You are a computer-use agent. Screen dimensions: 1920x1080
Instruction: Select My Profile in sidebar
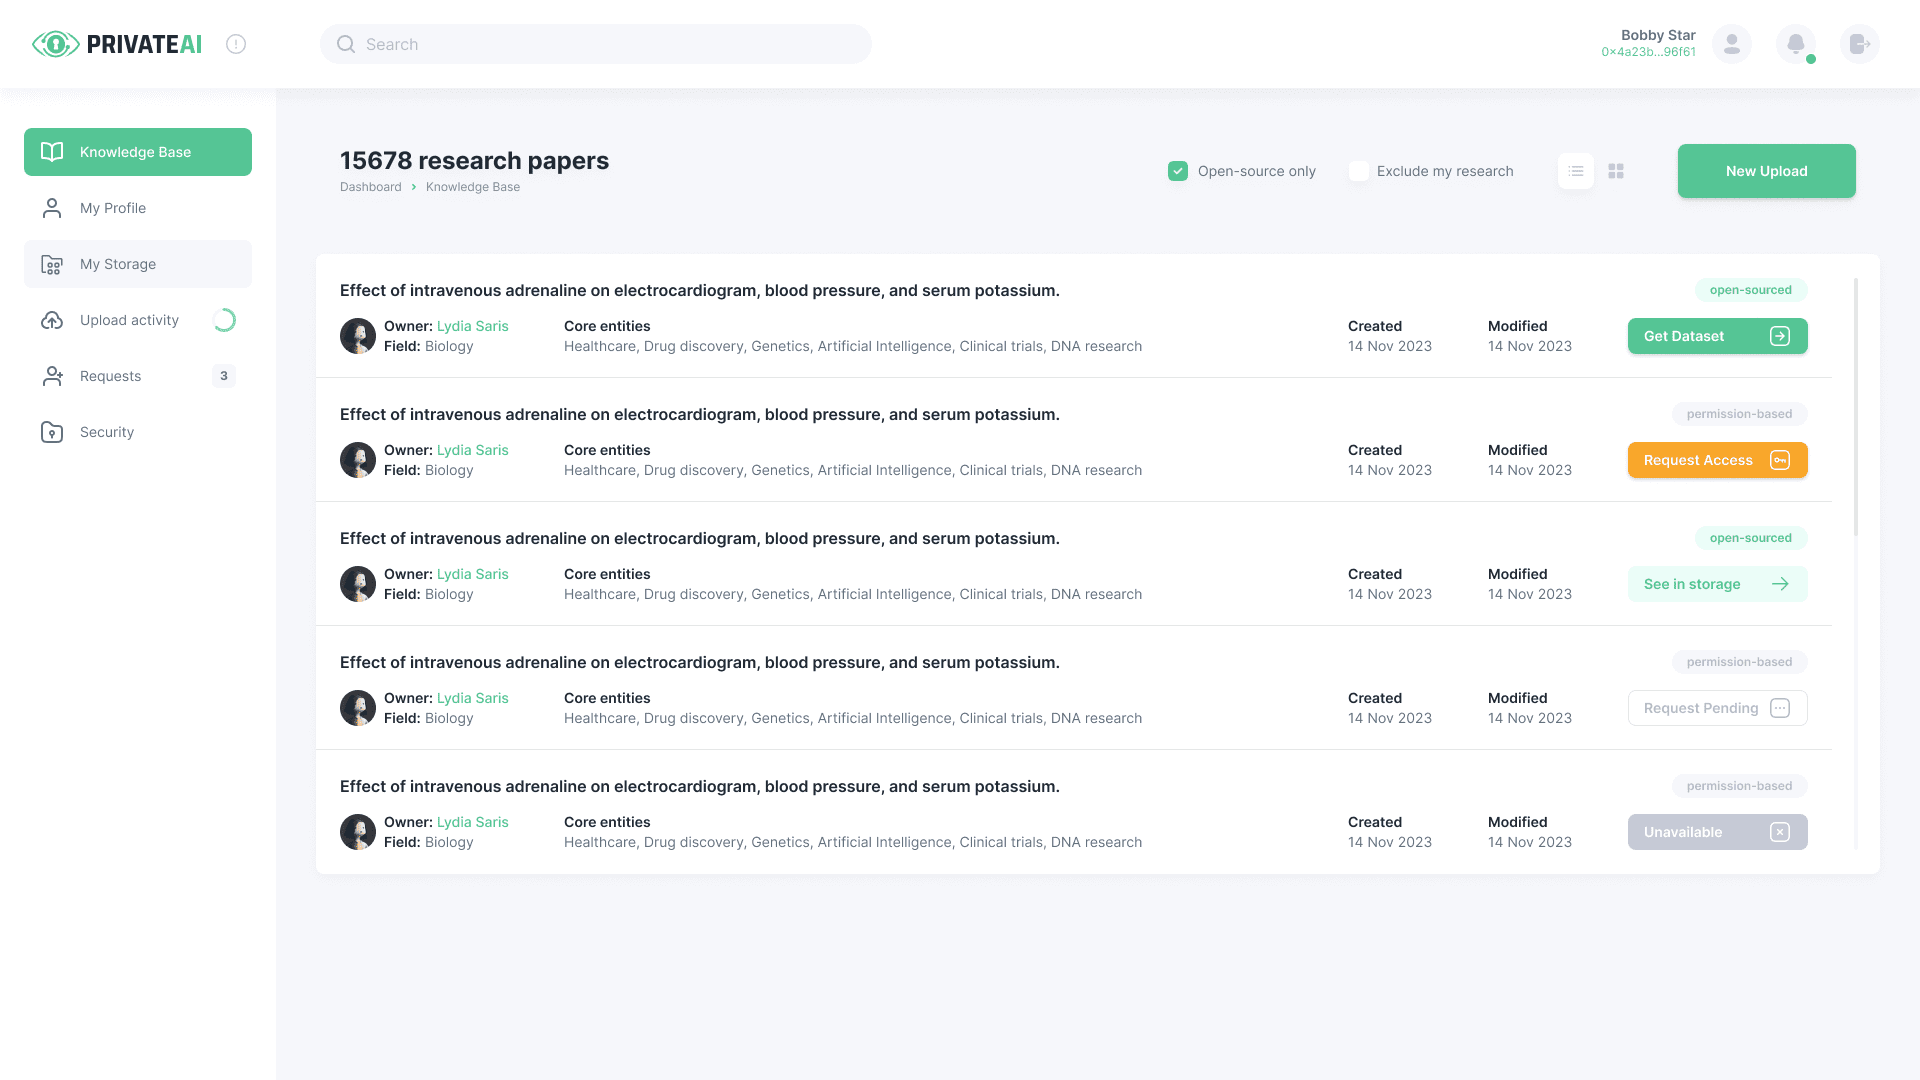pyautogui.click(x=112, y=208)
